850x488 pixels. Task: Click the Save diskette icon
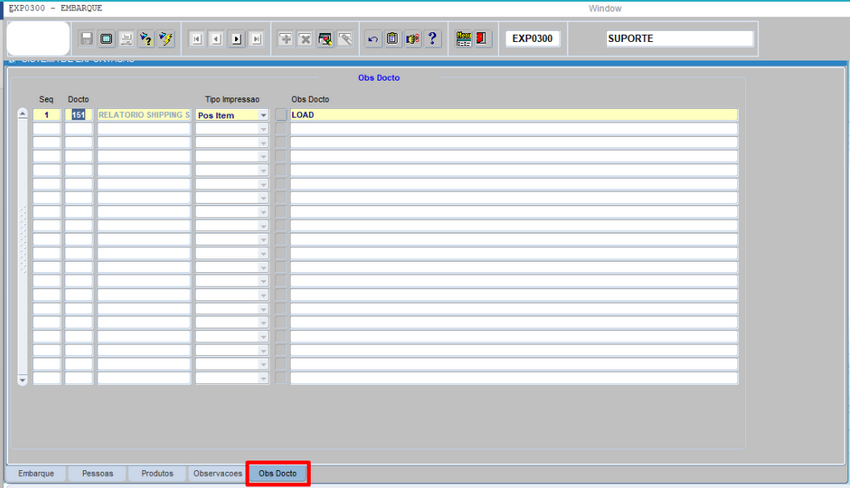click(87, 39)
